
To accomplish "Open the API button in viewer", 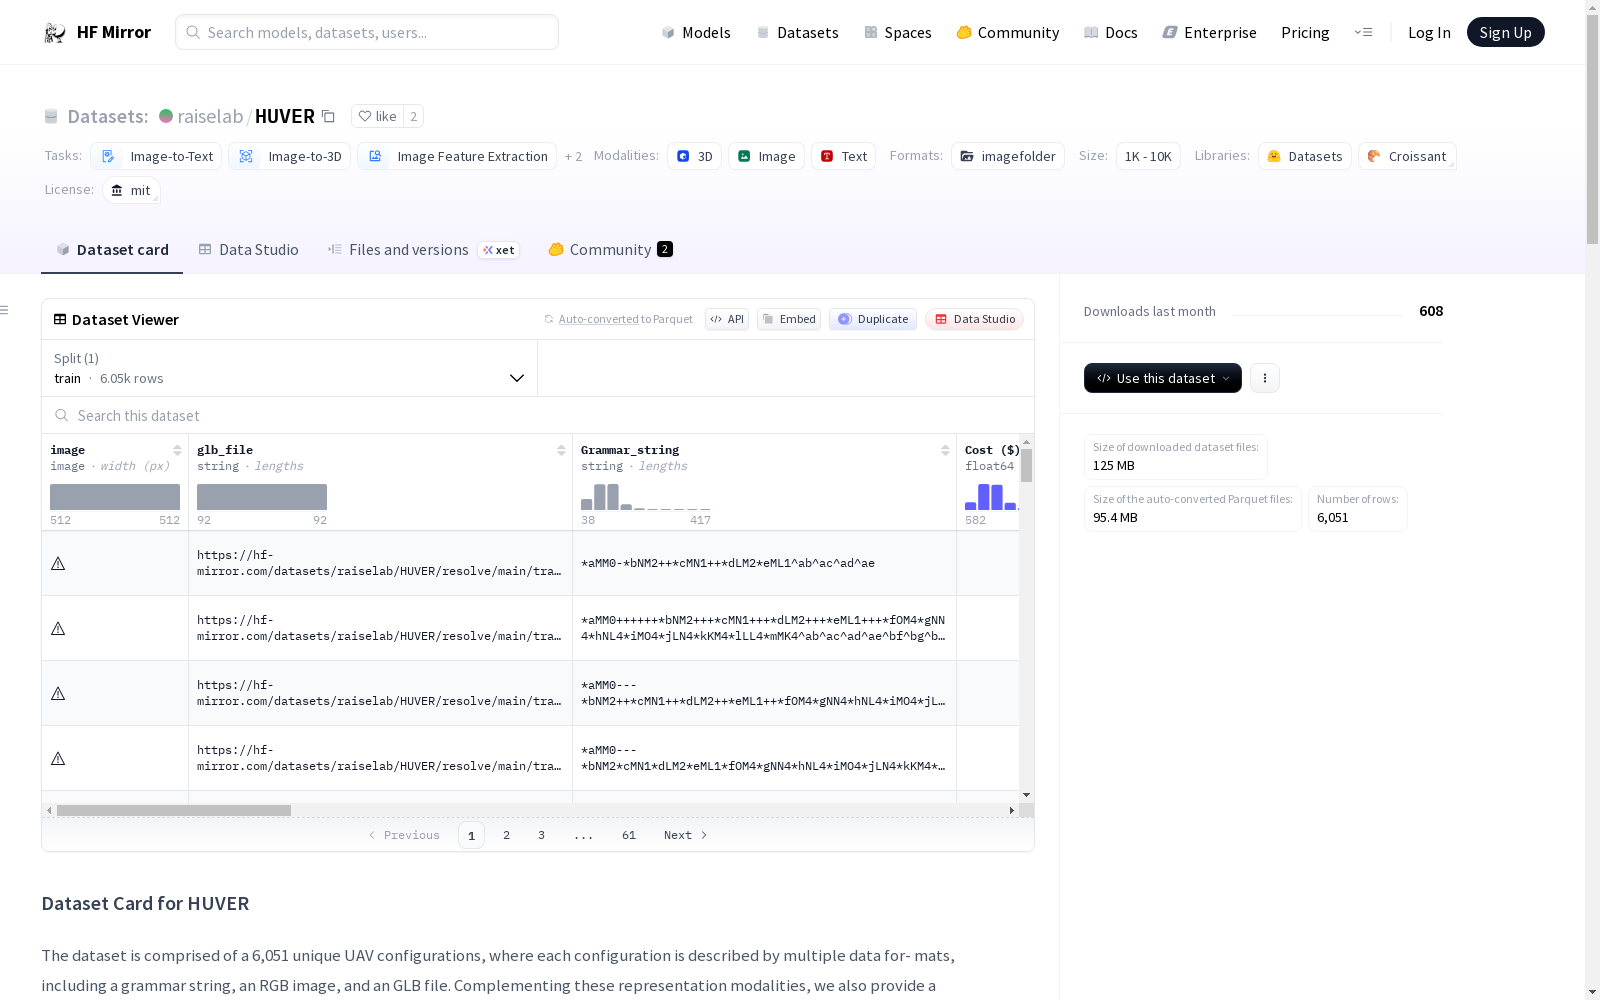I will (727, 319).
